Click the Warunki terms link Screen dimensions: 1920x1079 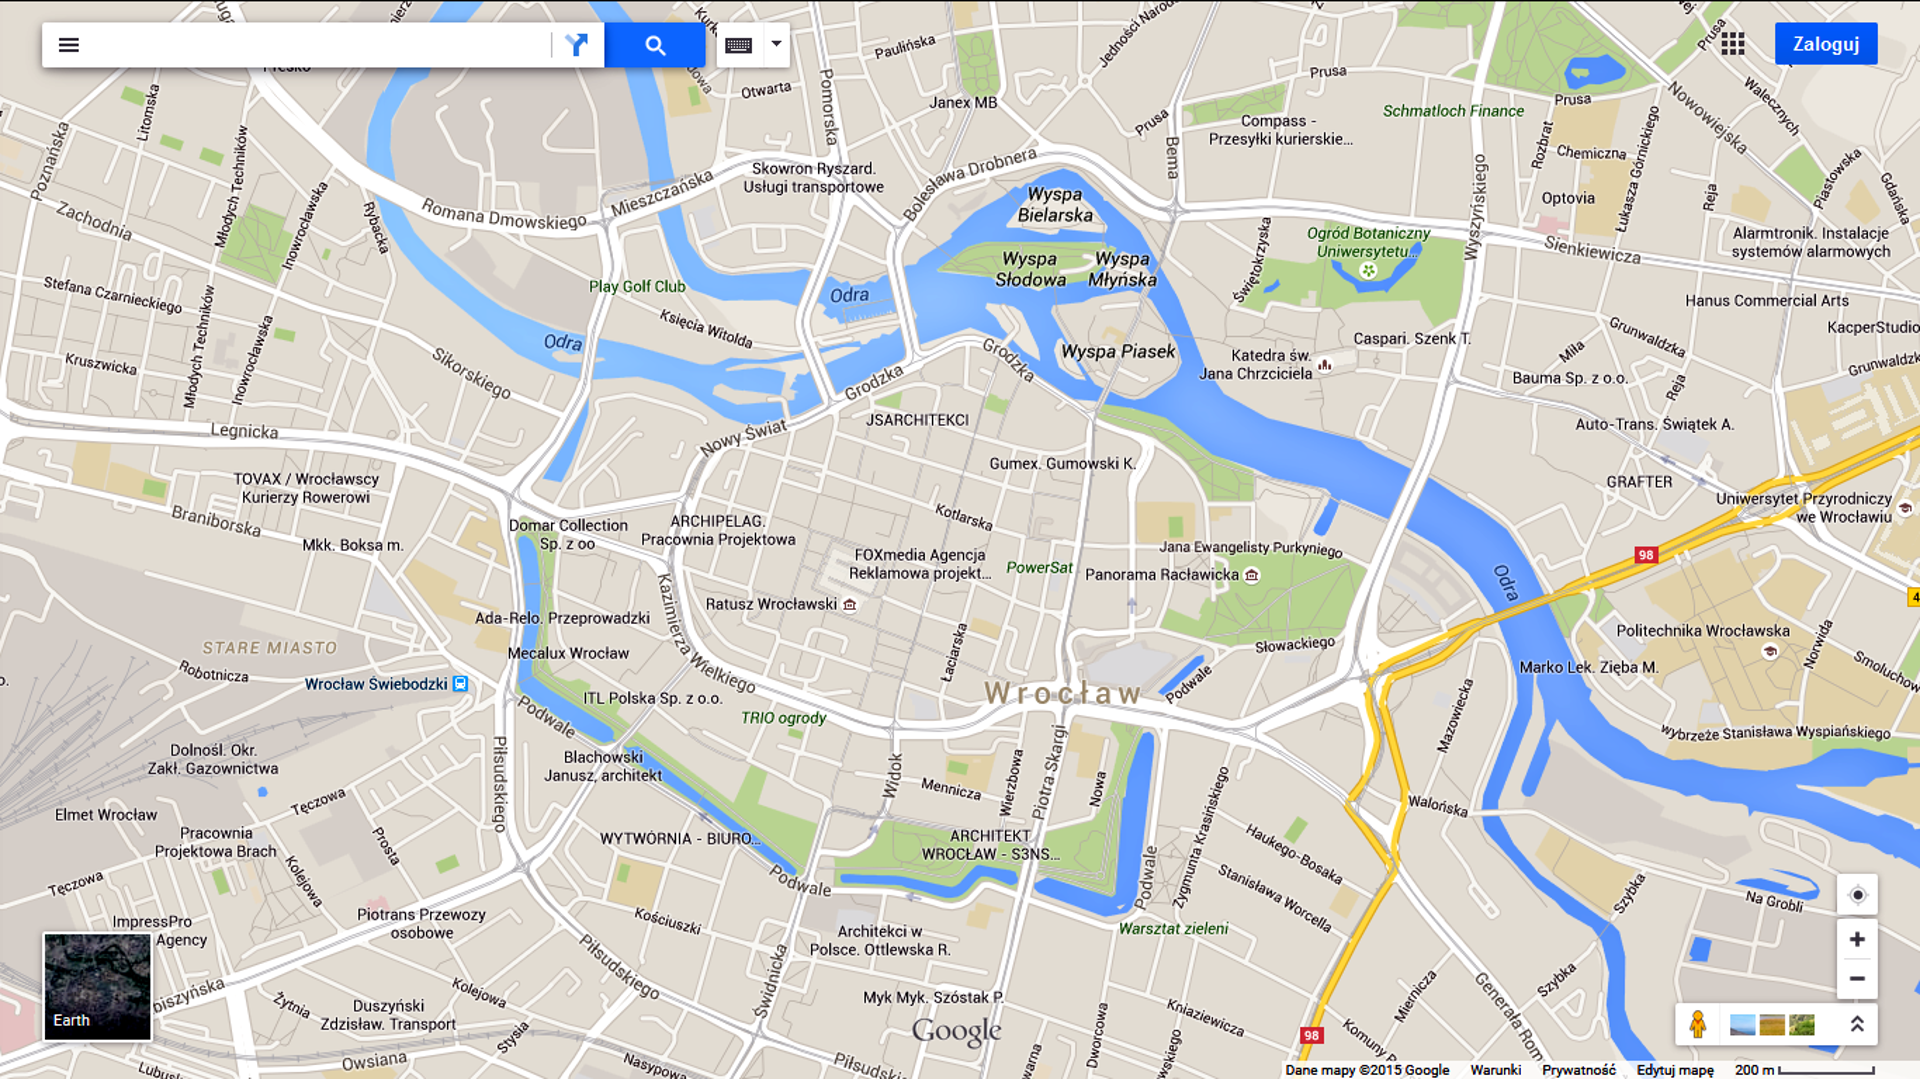pos(1495,1070)
